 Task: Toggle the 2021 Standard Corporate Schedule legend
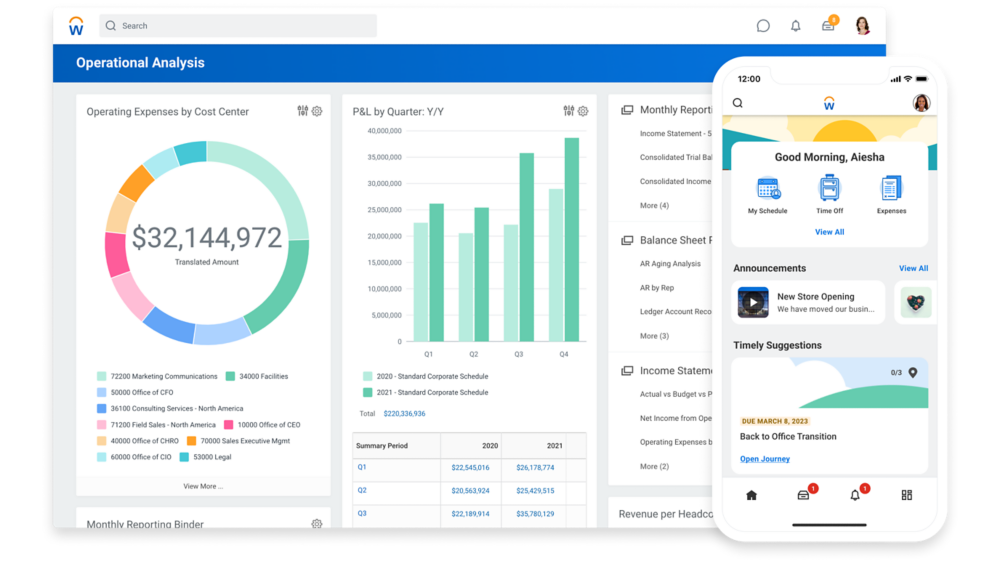coord(425,393)
